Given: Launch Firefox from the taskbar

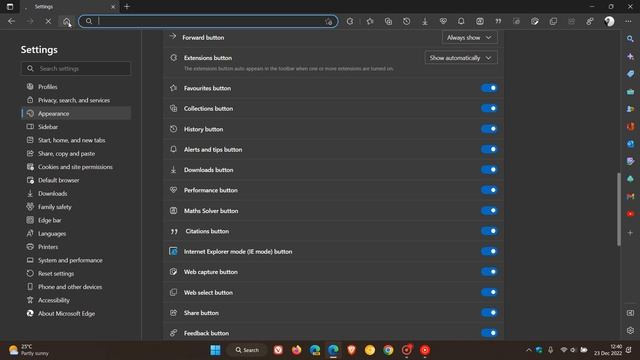Looking at the screenshot, I should tap(296, 350).
